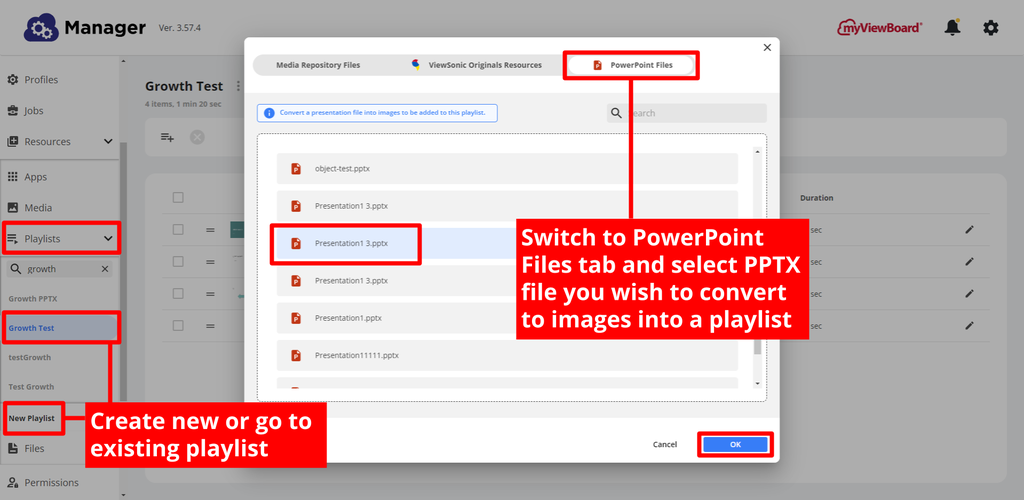Viewport: 1024px width, 500px height.
Task: Expand the Resources menu chevron
Action: (108, 142)
